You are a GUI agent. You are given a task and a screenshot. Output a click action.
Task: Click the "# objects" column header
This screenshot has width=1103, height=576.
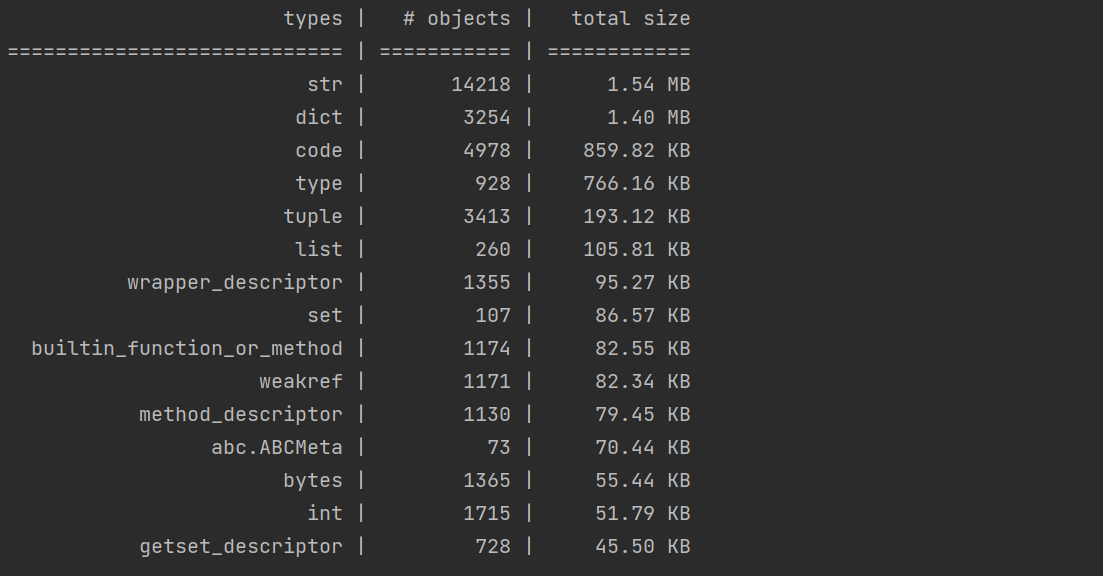(456, 19)
